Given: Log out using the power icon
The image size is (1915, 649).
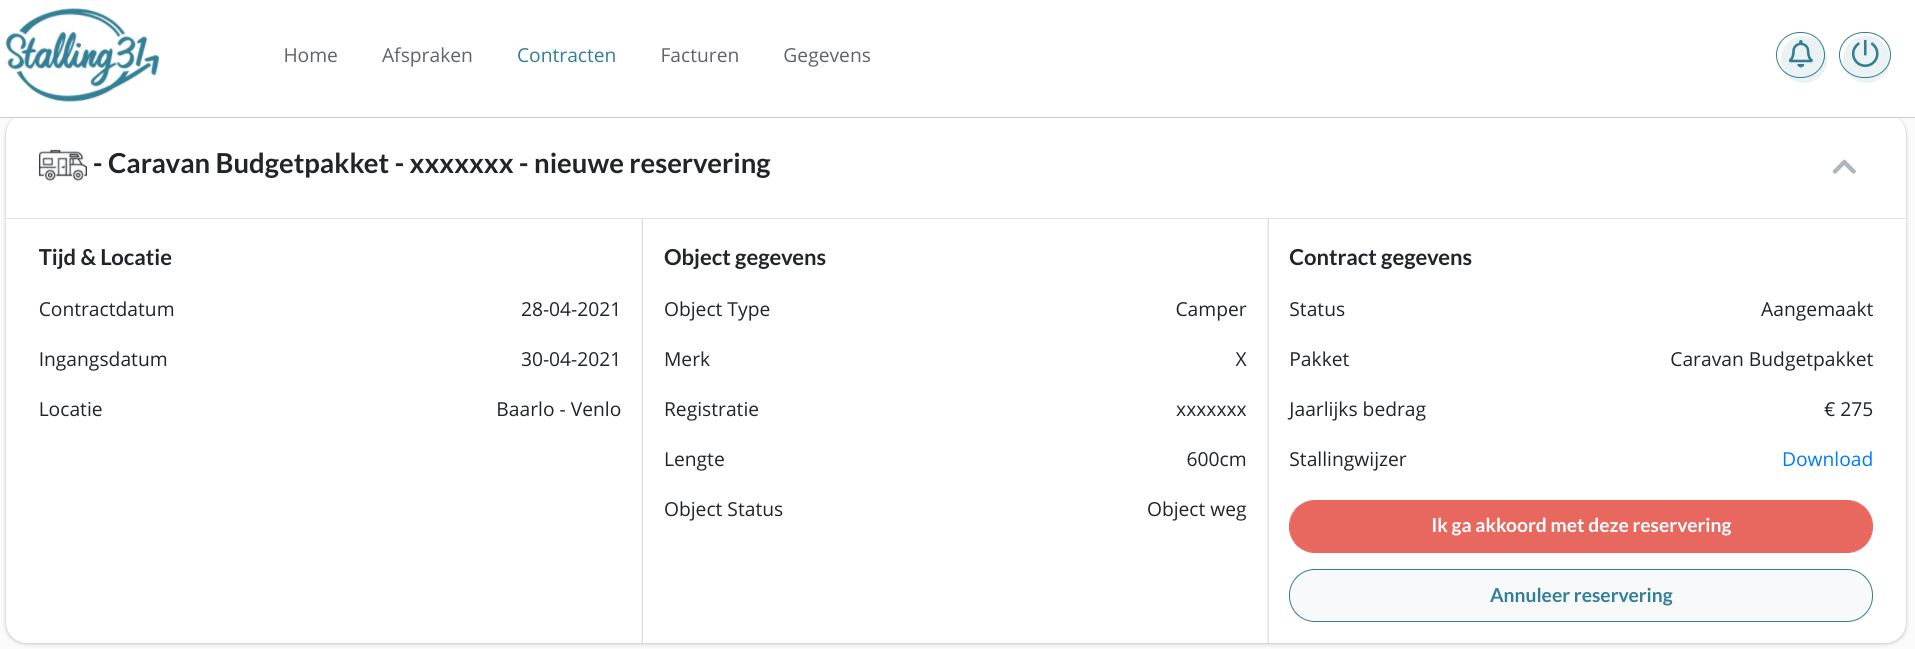Looking at the screenshot, I should pyautogui.click(x=1865, y=55).
